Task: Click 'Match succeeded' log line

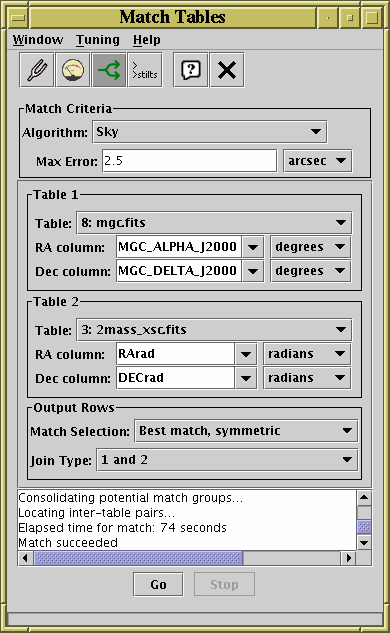Action: tap(68, 543)
